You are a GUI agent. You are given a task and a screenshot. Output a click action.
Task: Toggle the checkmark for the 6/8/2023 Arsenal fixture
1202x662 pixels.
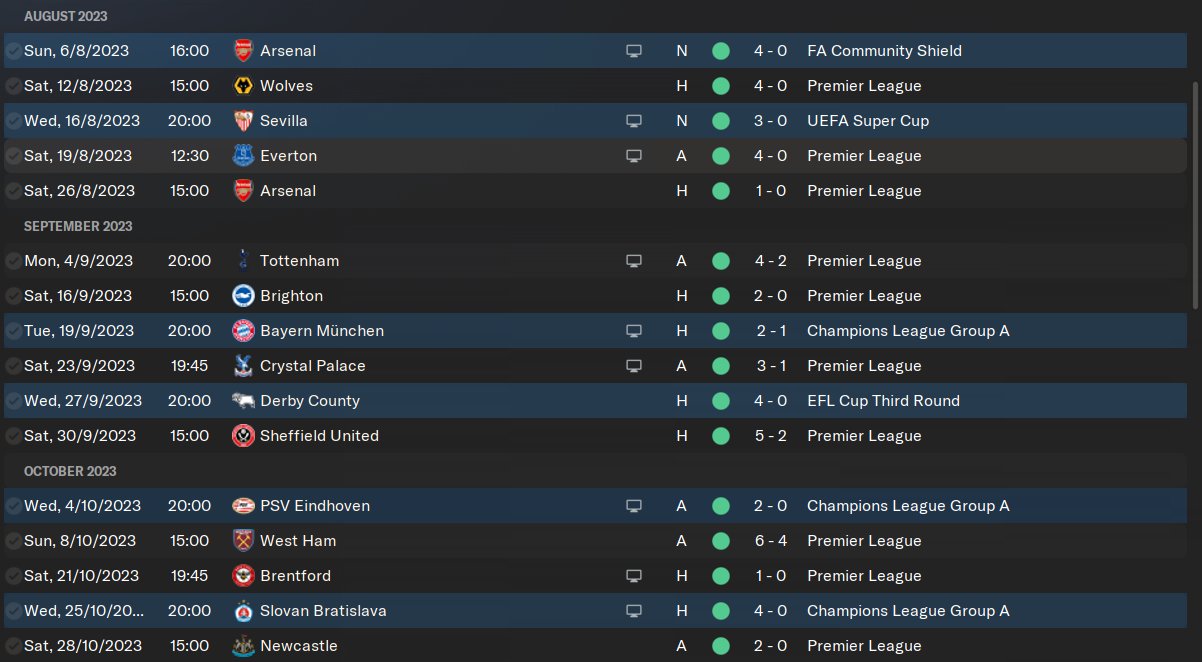(13, 51)
